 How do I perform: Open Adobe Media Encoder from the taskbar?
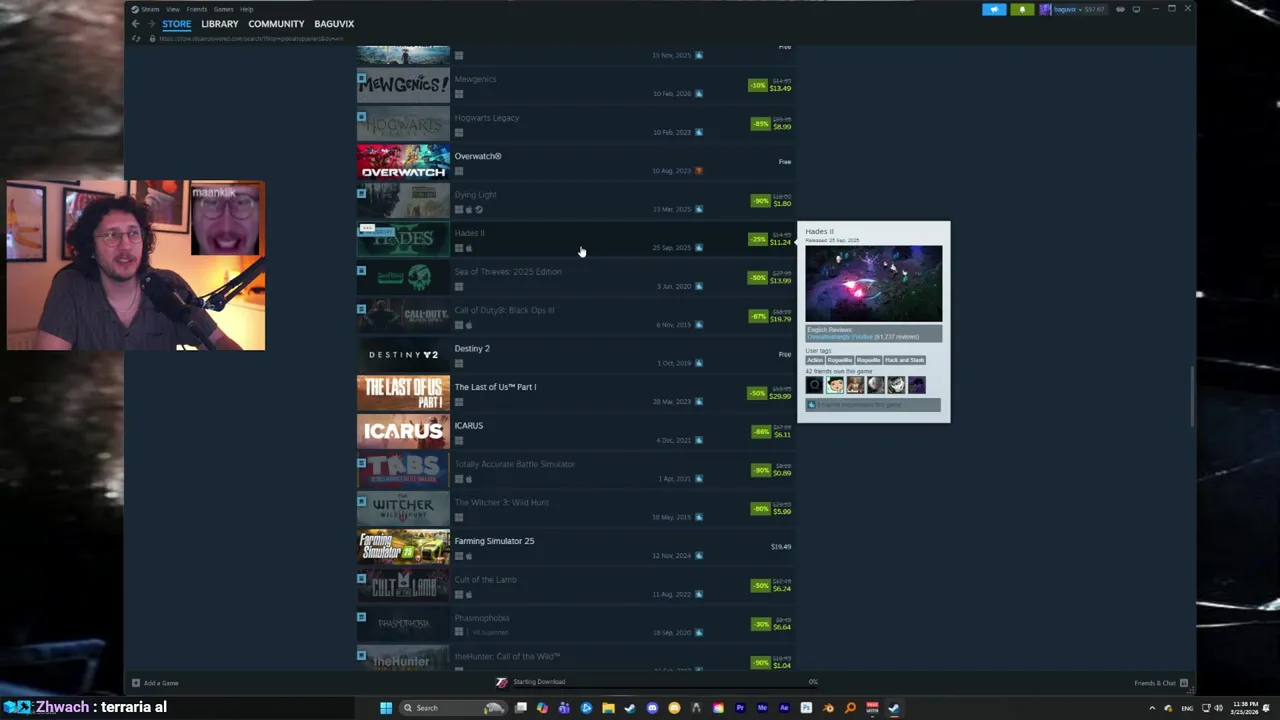coord(762,708)
